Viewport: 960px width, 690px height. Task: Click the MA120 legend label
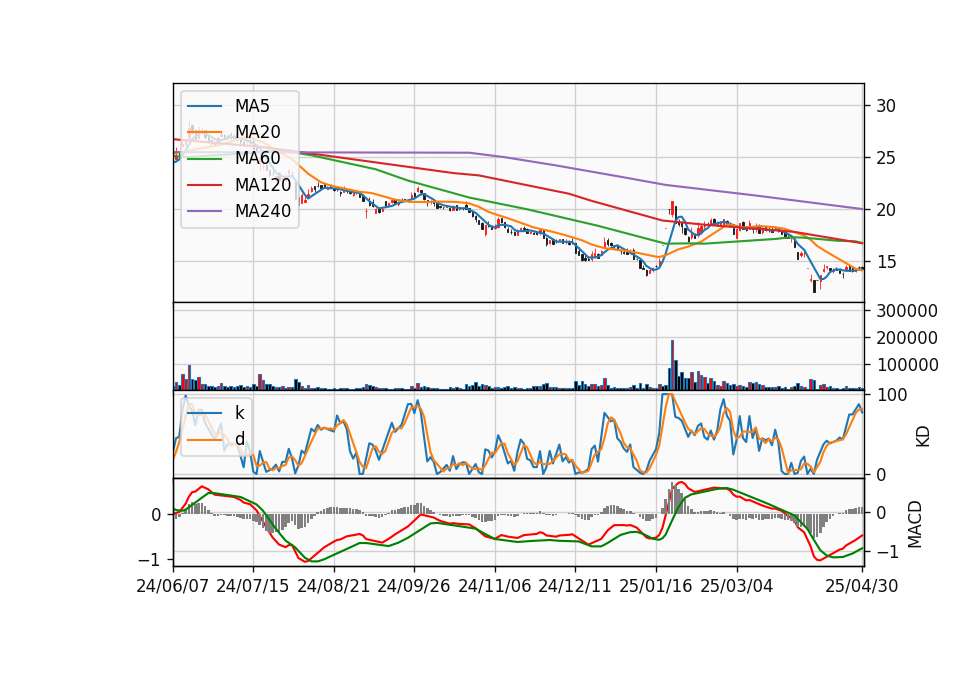pos(263,184)
